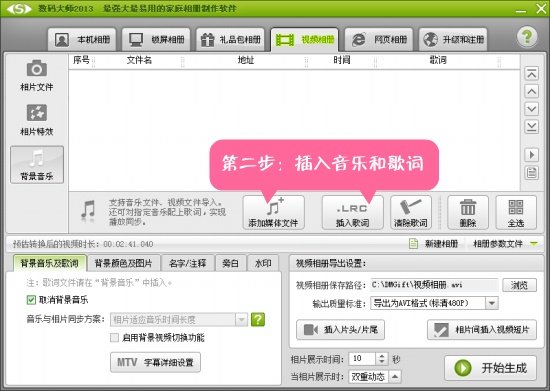Screen dimensions: 550x391
Task: Toggle 取消背景音乐 checkbox
Action: (x=31, y=300)
